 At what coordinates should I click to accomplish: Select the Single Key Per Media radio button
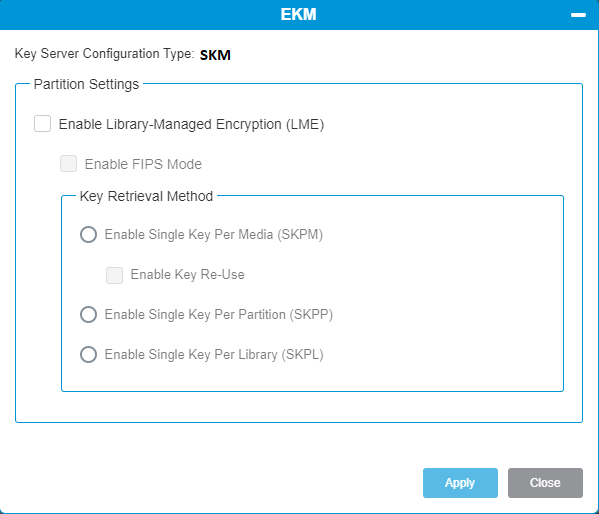click(x=88, y=234)
